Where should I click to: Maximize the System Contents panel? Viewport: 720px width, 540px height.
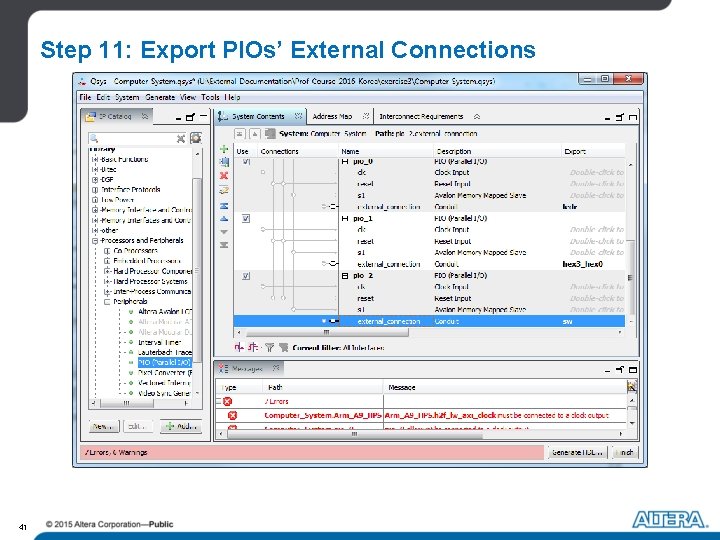pos(633,118)
